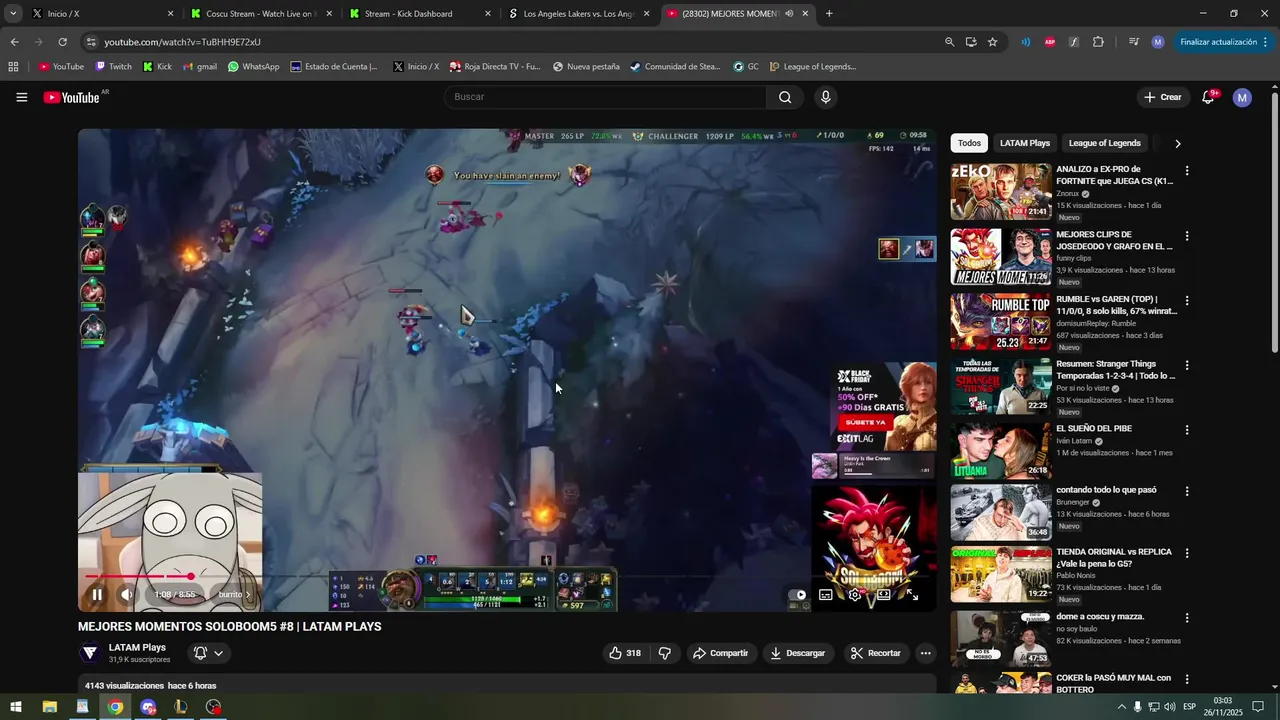Switch the player to theater mode
The image size is (1280, 720).
884,594
